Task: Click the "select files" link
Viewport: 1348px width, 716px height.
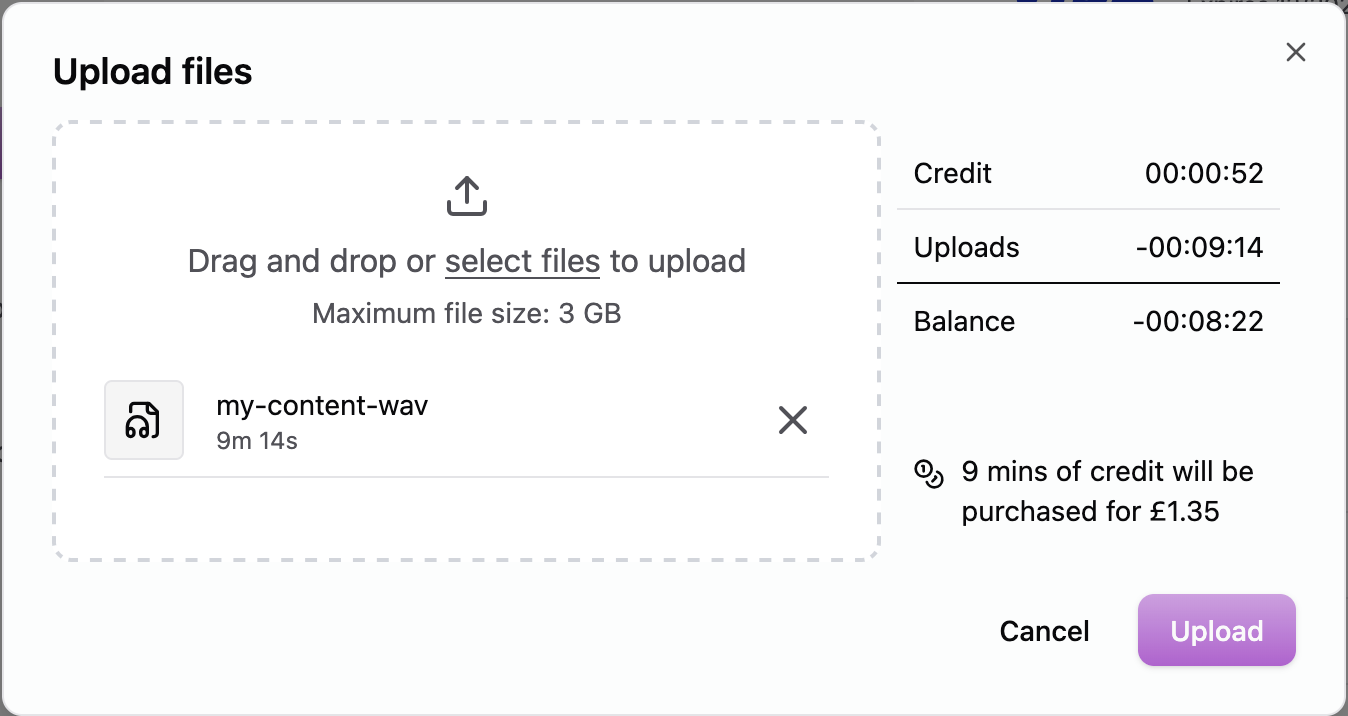Action: tap(522, 262)
